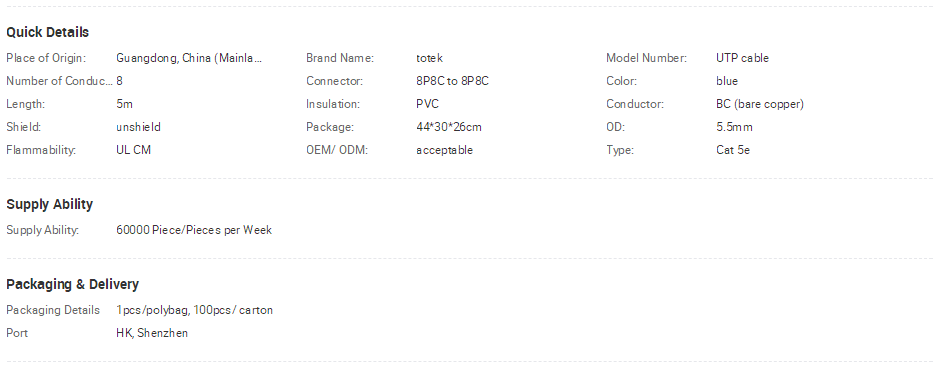
Task: Click the Port value HK, Shenzhen
Action: point(152,333)
